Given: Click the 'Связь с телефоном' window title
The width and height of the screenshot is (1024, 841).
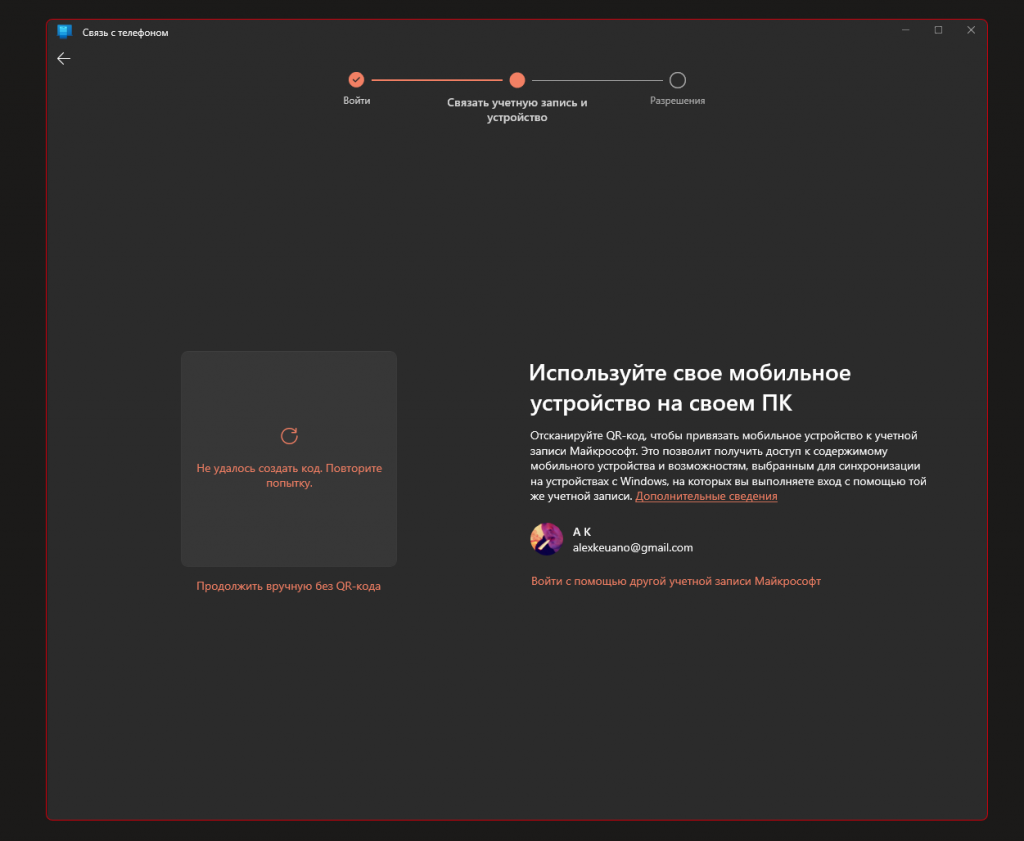Looking at the screenshot, I should click(x=125, y=33).
